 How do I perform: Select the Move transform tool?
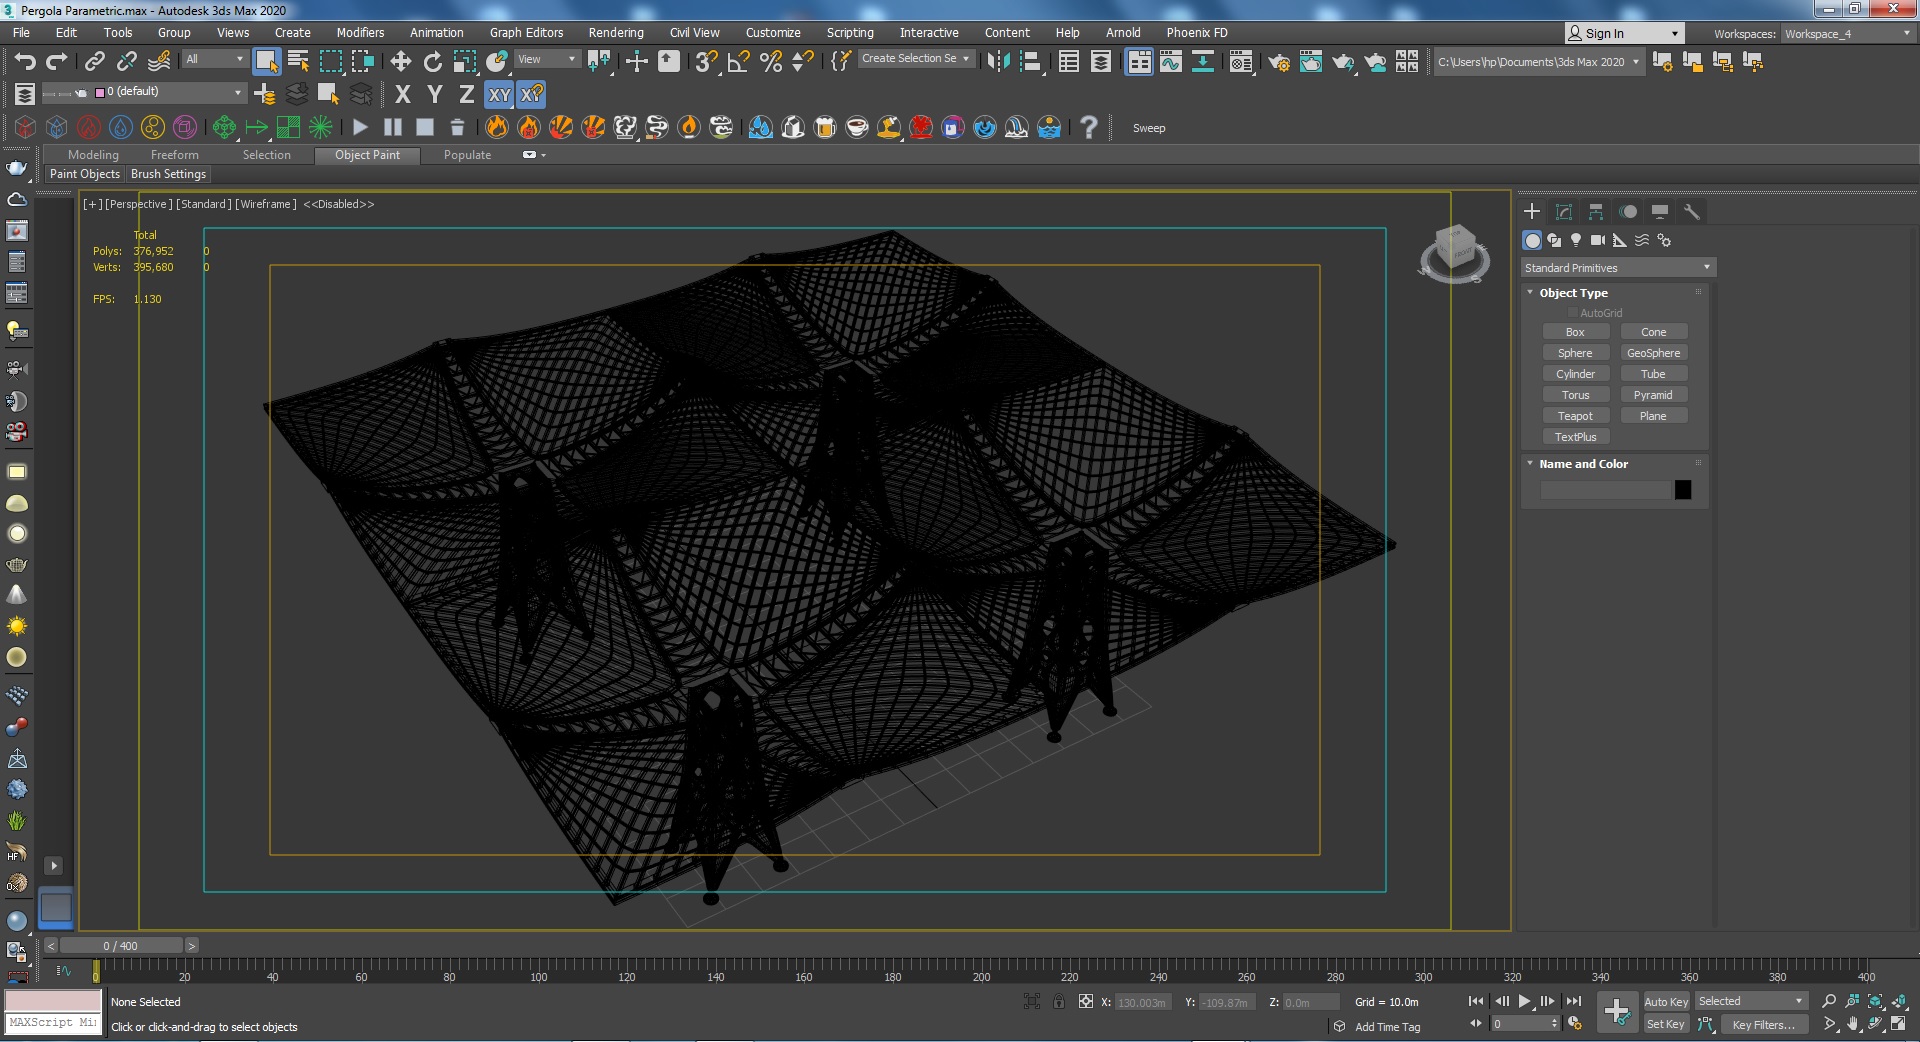tap(400, 62)
